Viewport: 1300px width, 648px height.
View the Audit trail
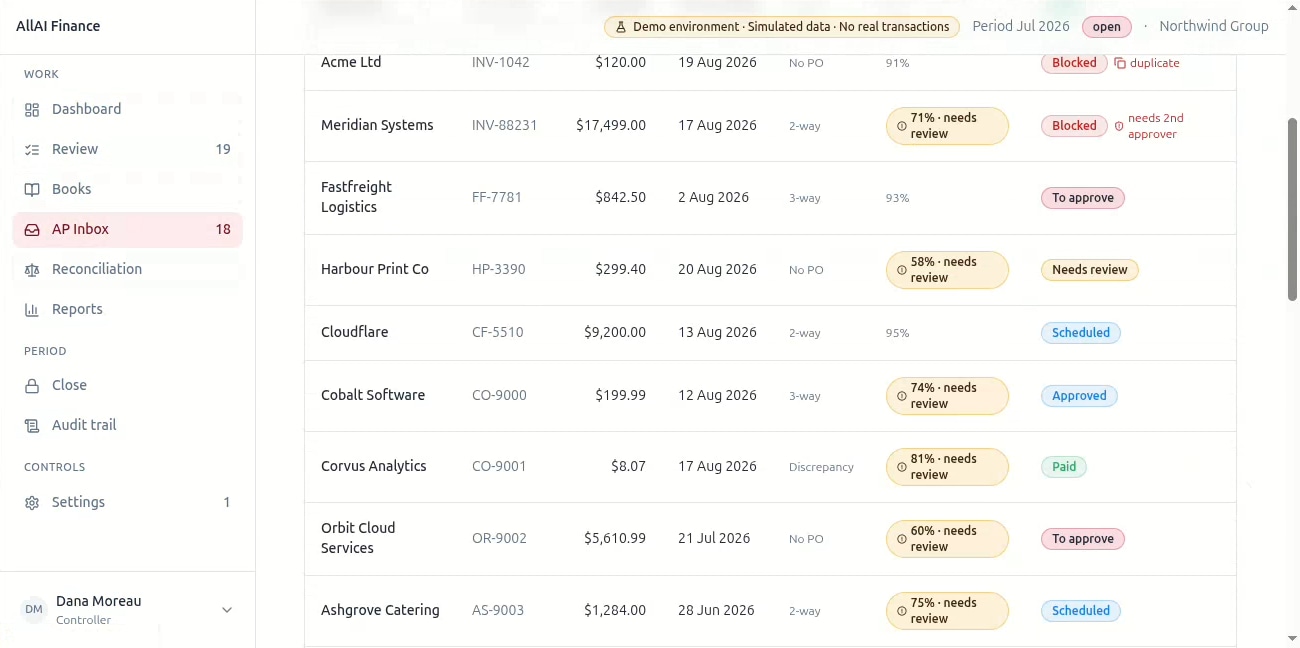[128, 425]
